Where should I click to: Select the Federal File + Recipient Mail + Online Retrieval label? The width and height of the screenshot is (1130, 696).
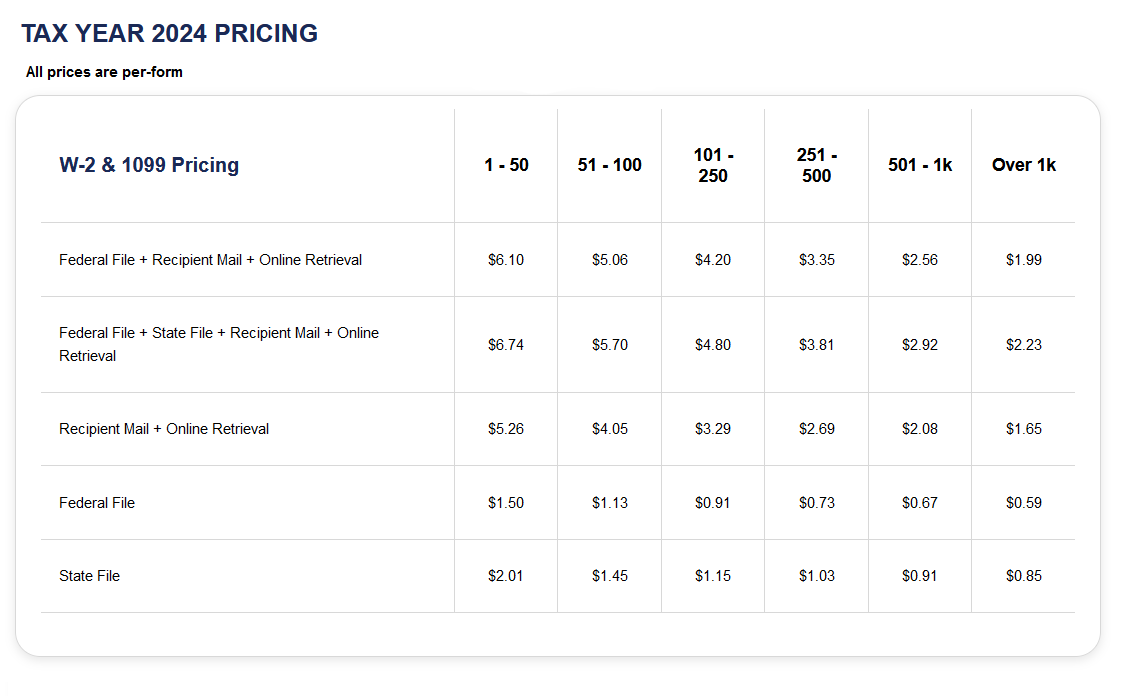210,260
